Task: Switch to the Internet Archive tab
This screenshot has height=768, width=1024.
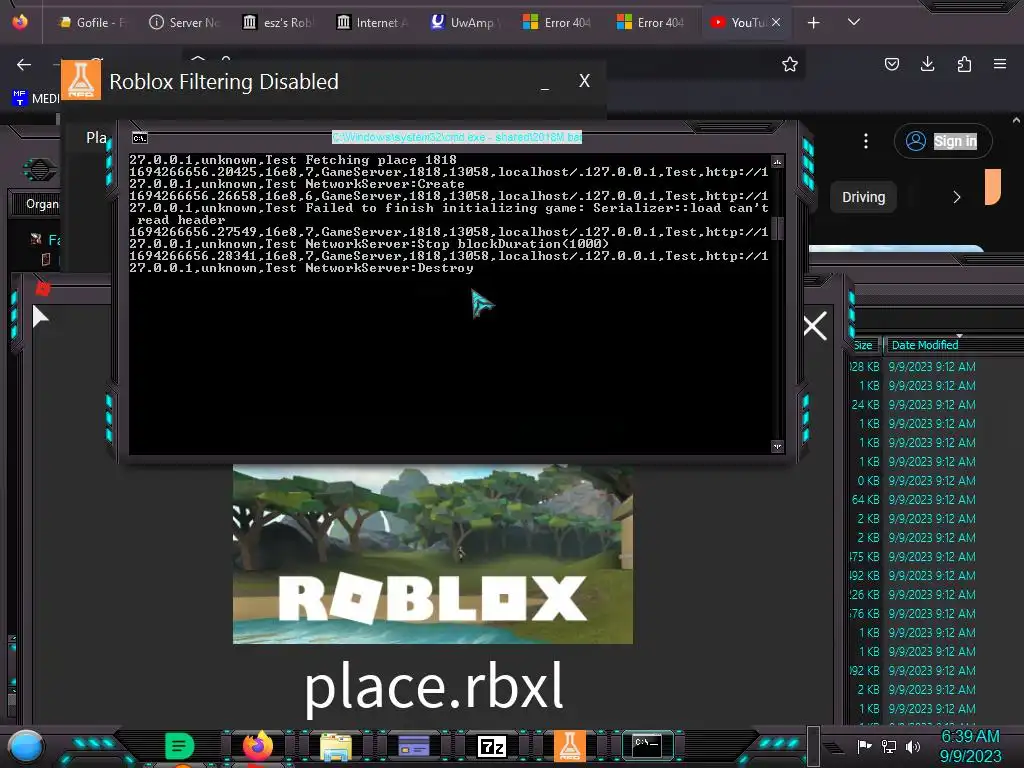Action: pyautogui.click(x=372, y=22)
